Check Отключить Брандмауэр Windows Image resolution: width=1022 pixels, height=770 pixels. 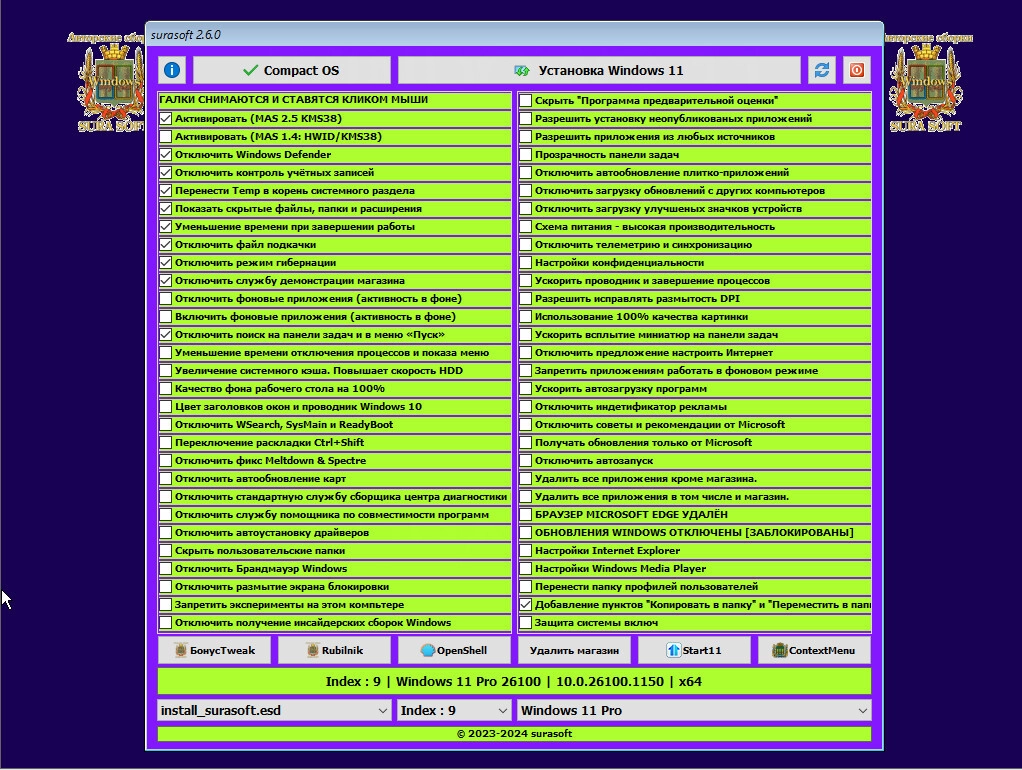point(166,569)
